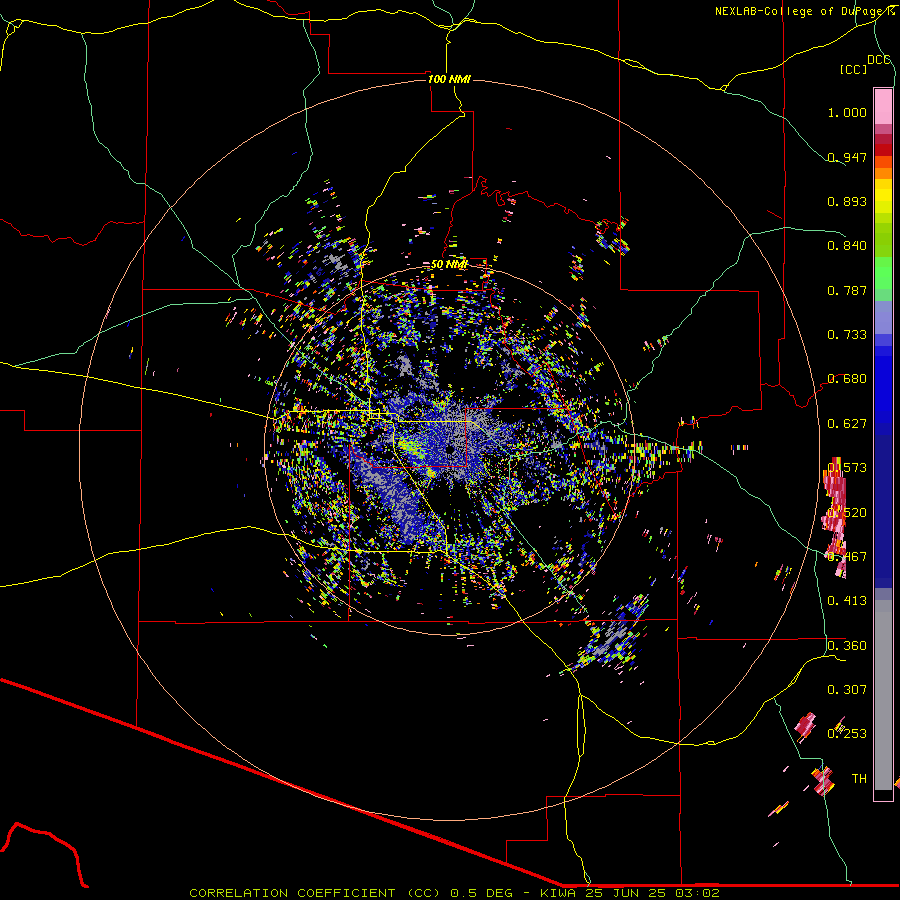Viewport: 900px width, 900px height.
Task: Select the 0.787 scale value
Action: [847, 290]
